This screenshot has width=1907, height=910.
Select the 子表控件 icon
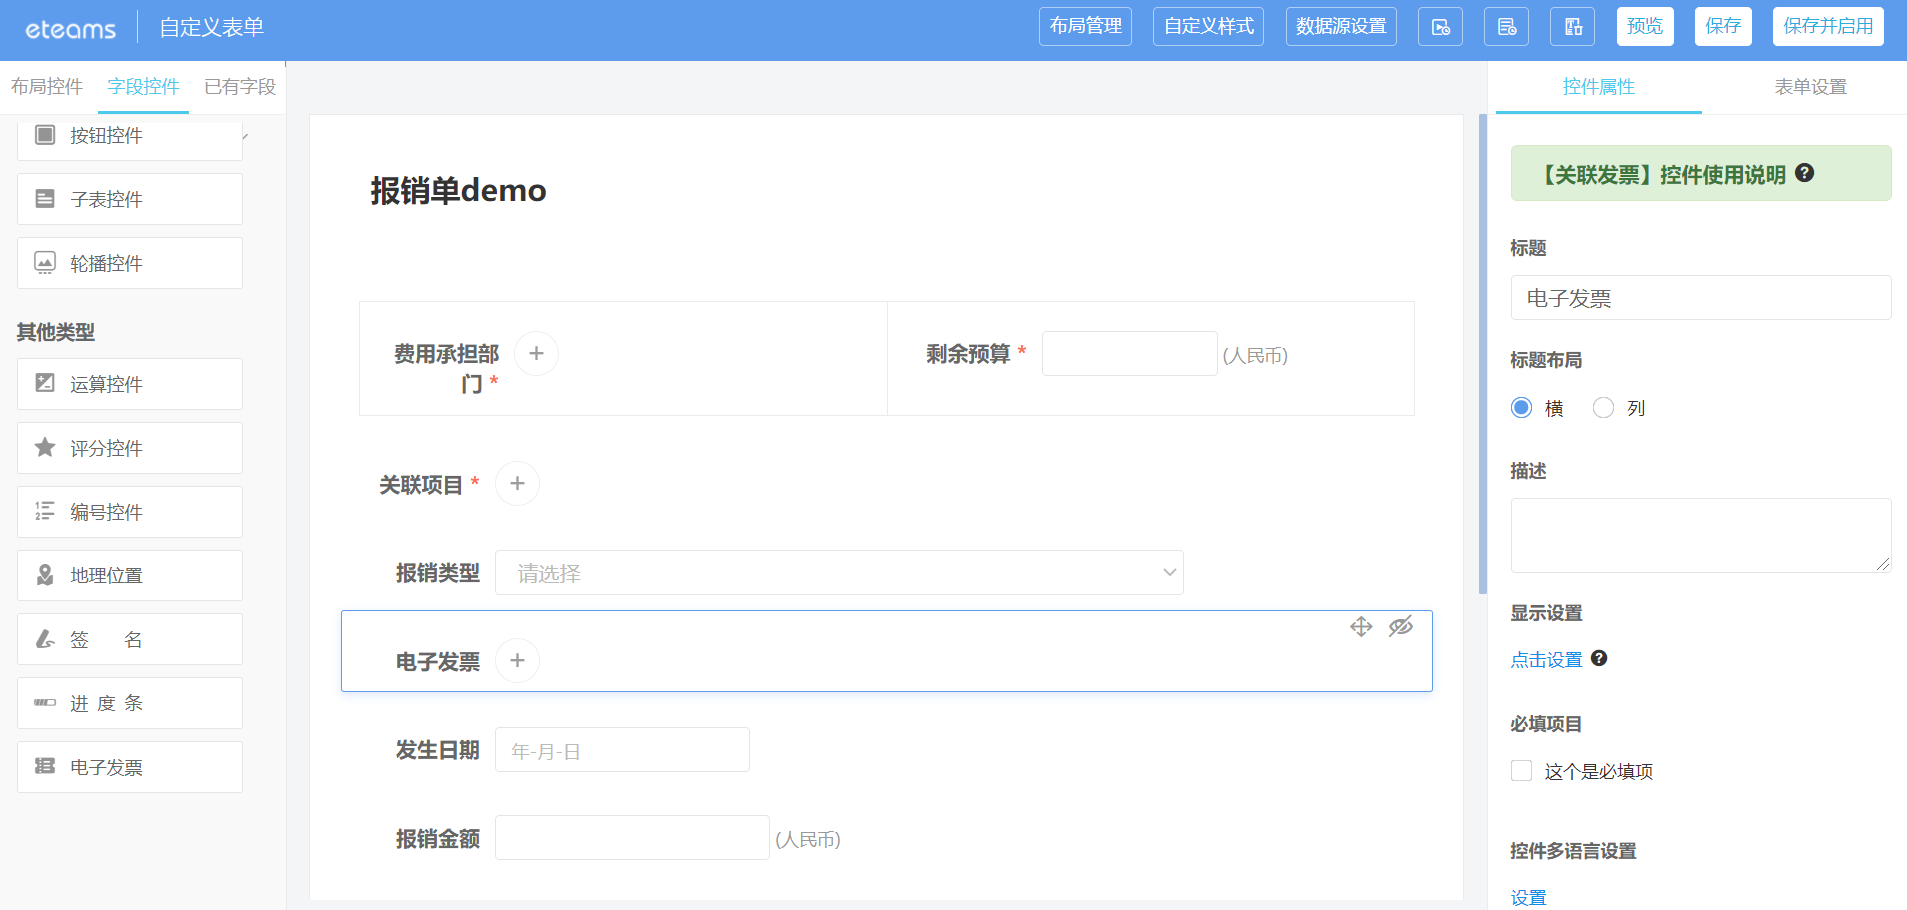click(45, 199)
